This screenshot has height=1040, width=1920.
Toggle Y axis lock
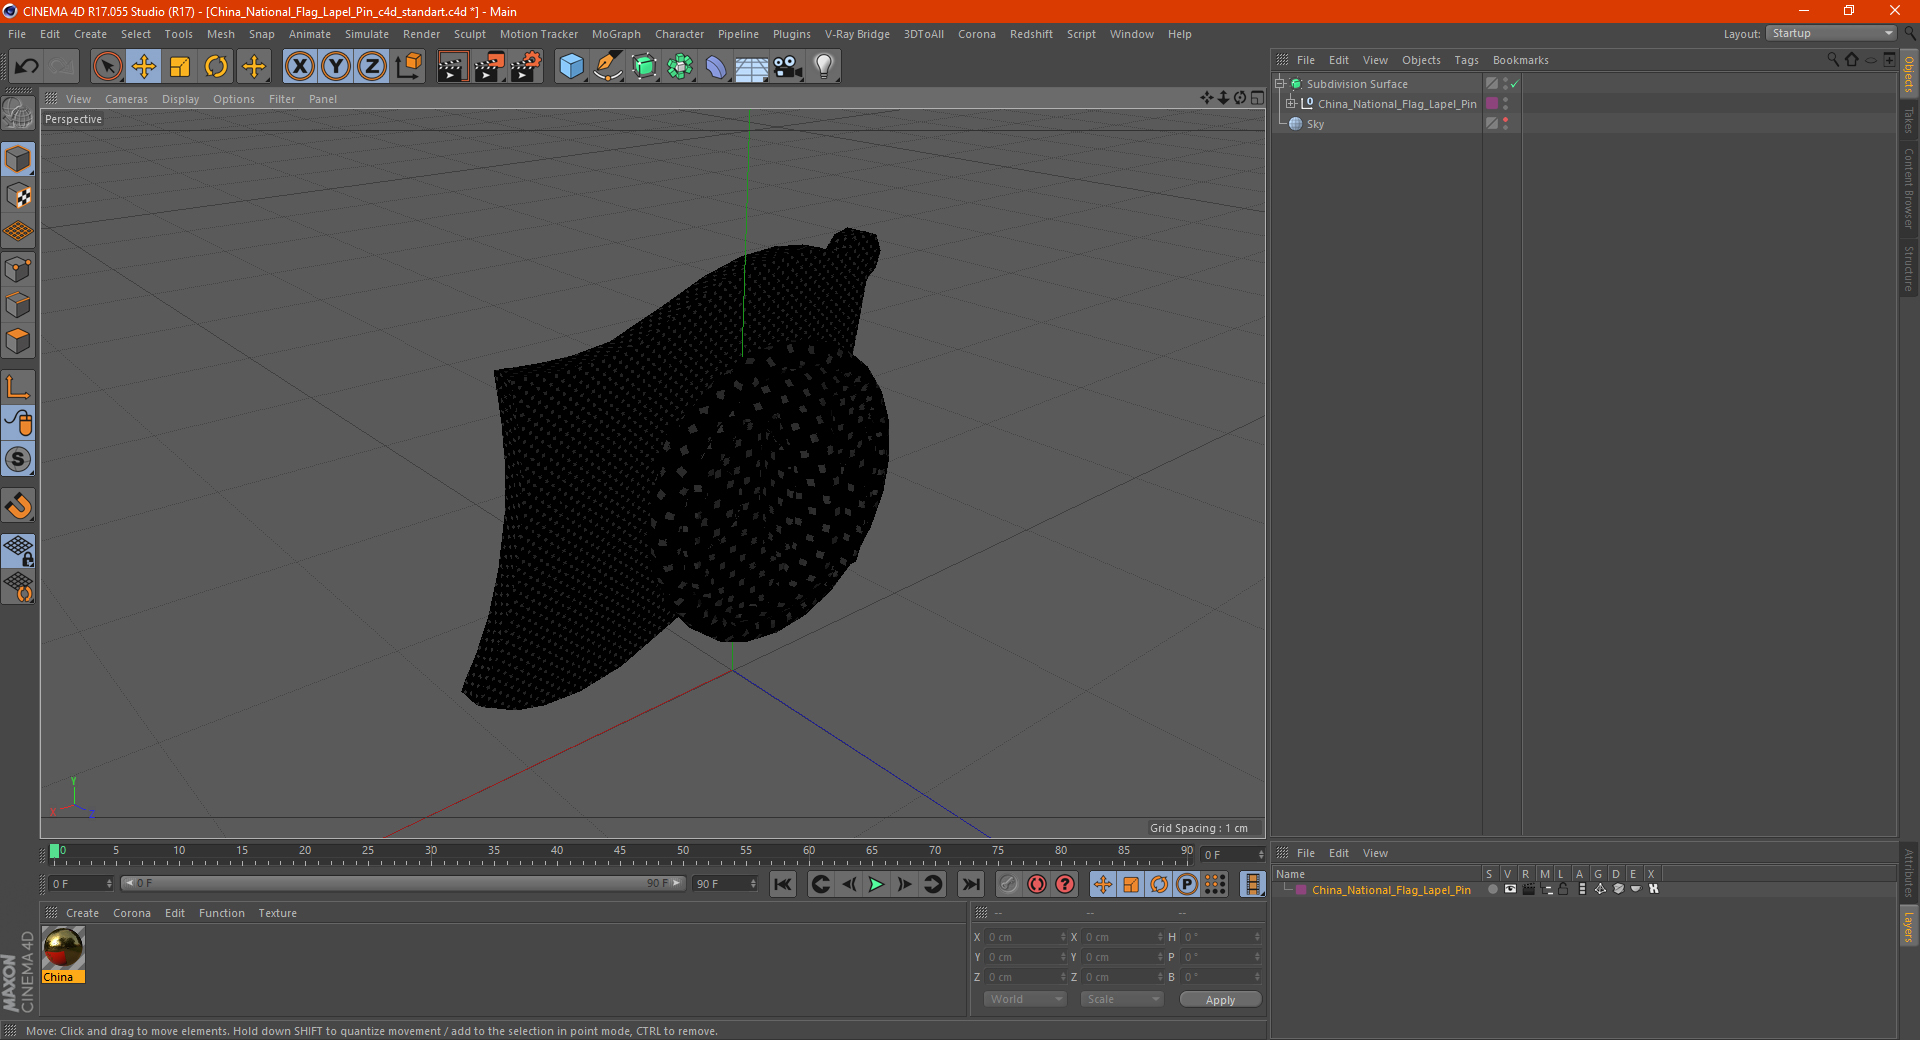pos(336,67)
